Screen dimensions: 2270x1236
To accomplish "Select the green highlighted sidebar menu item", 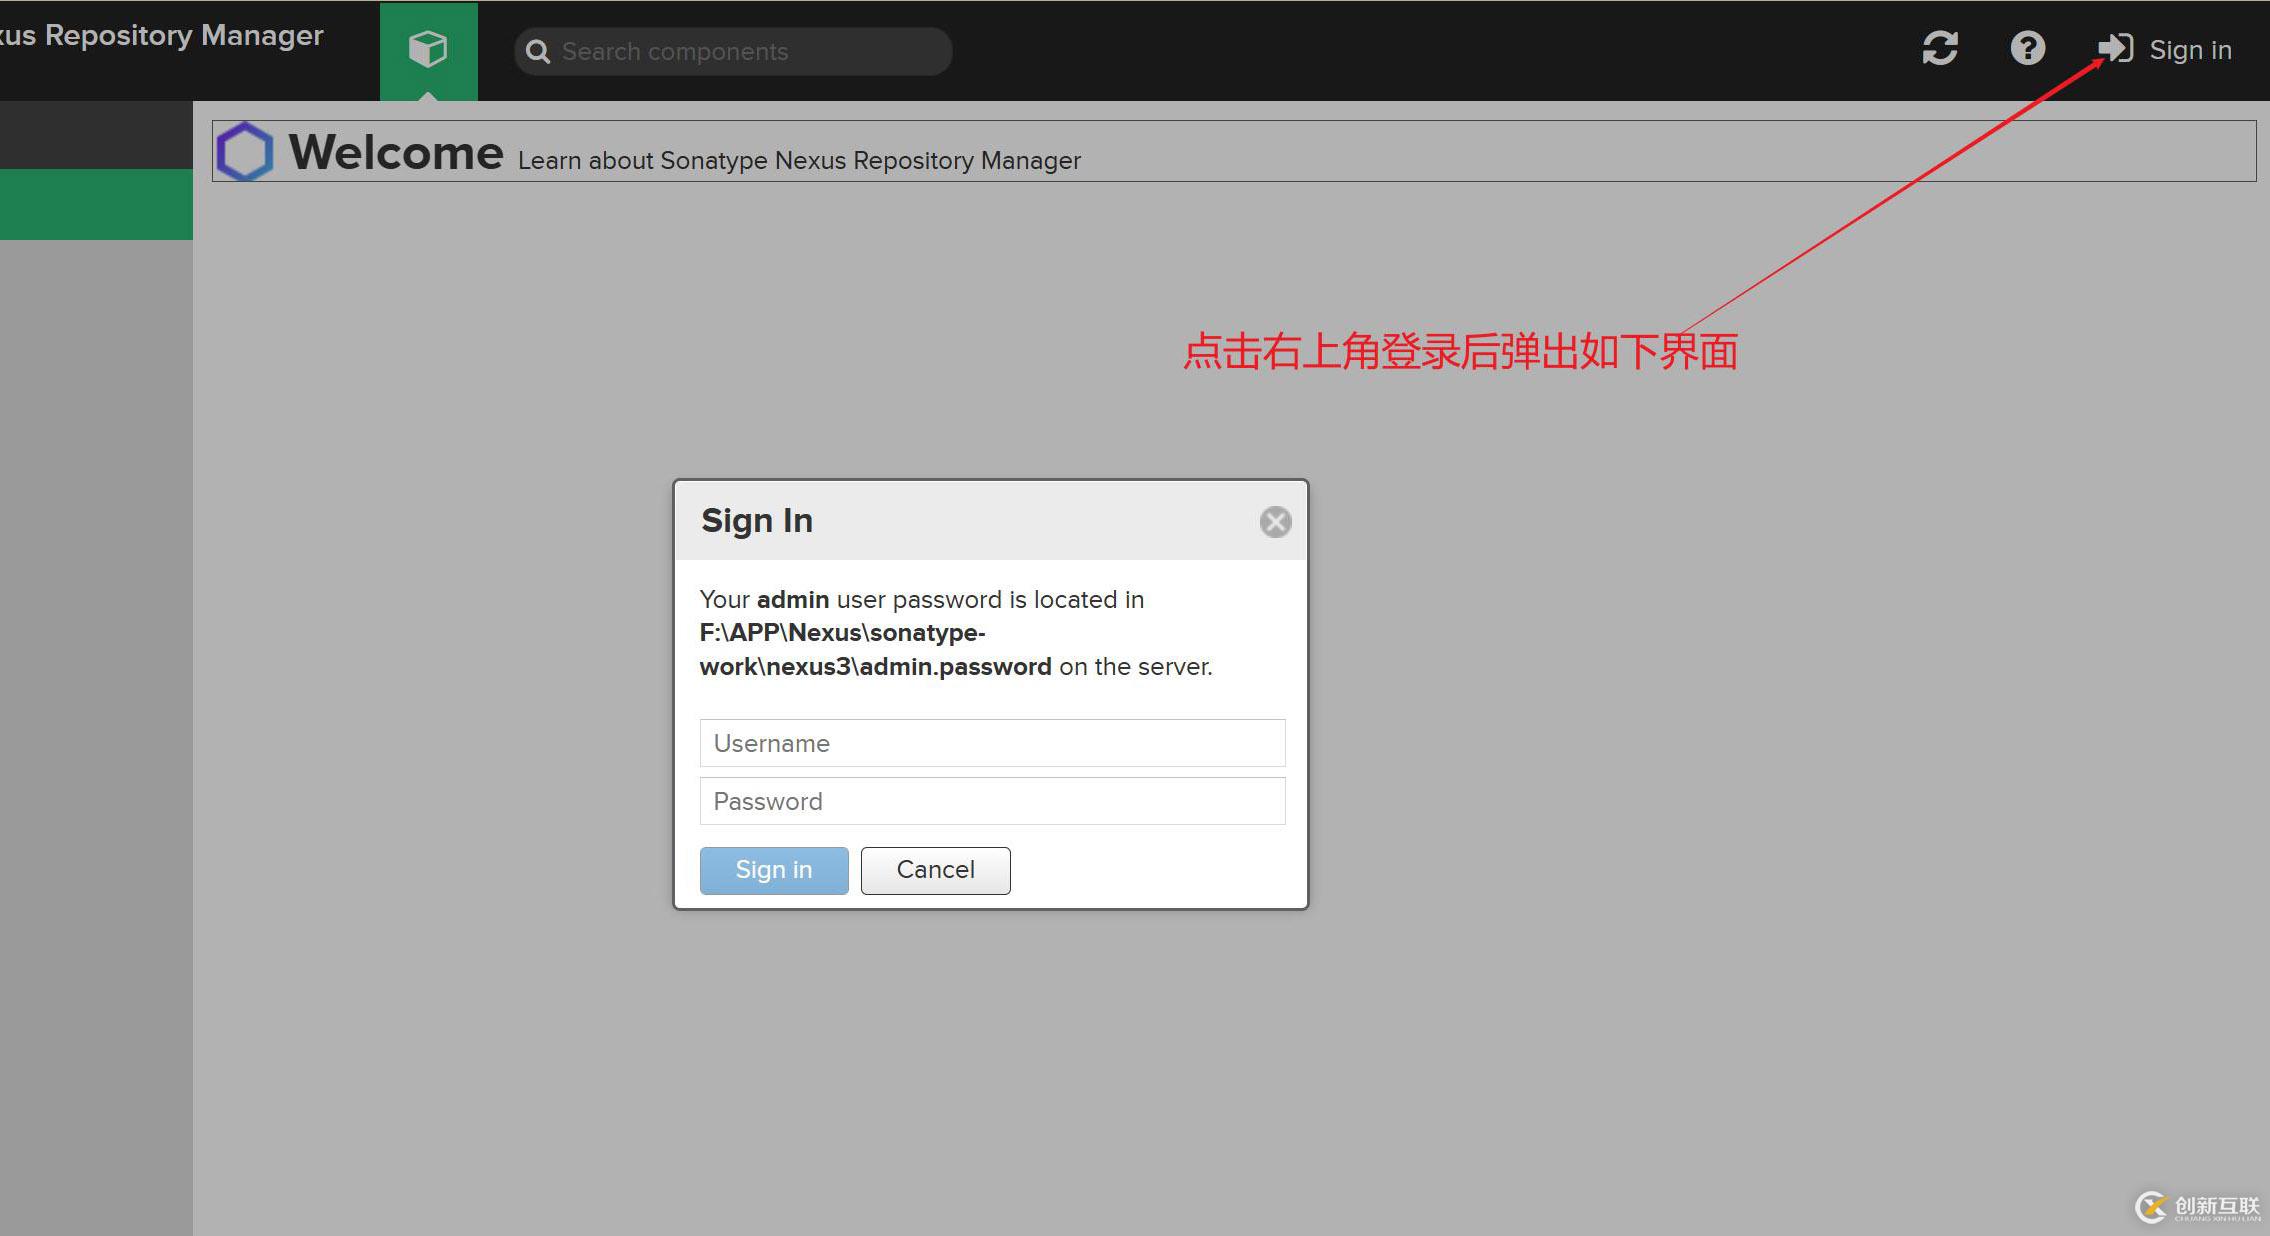I will coord(96,204).
